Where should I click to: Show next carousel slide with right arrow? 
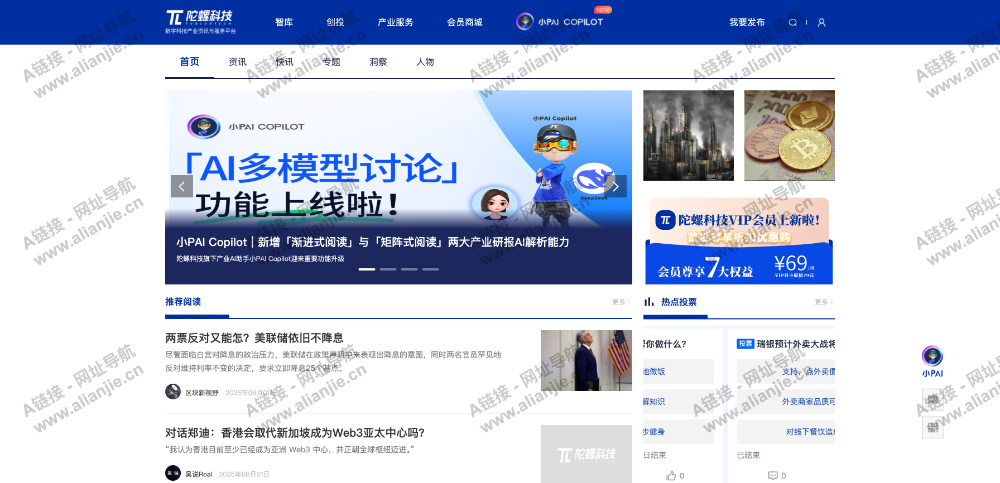(x=615, y=186)
